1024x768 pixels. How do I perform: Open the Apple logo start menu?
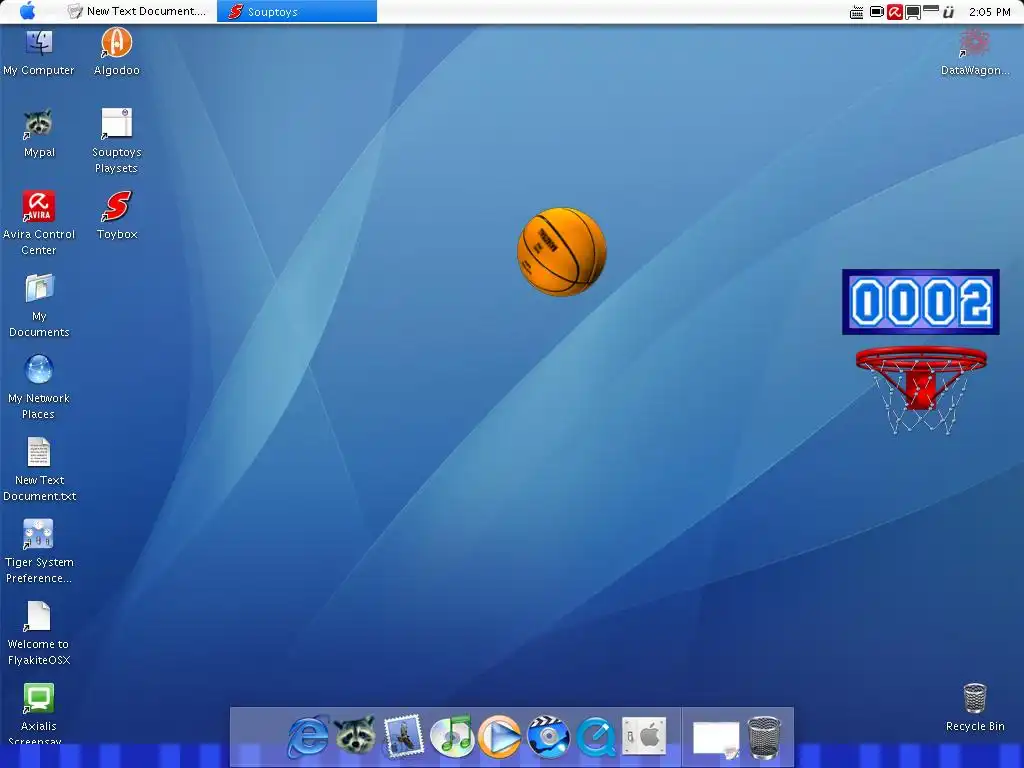coord(27,11)
